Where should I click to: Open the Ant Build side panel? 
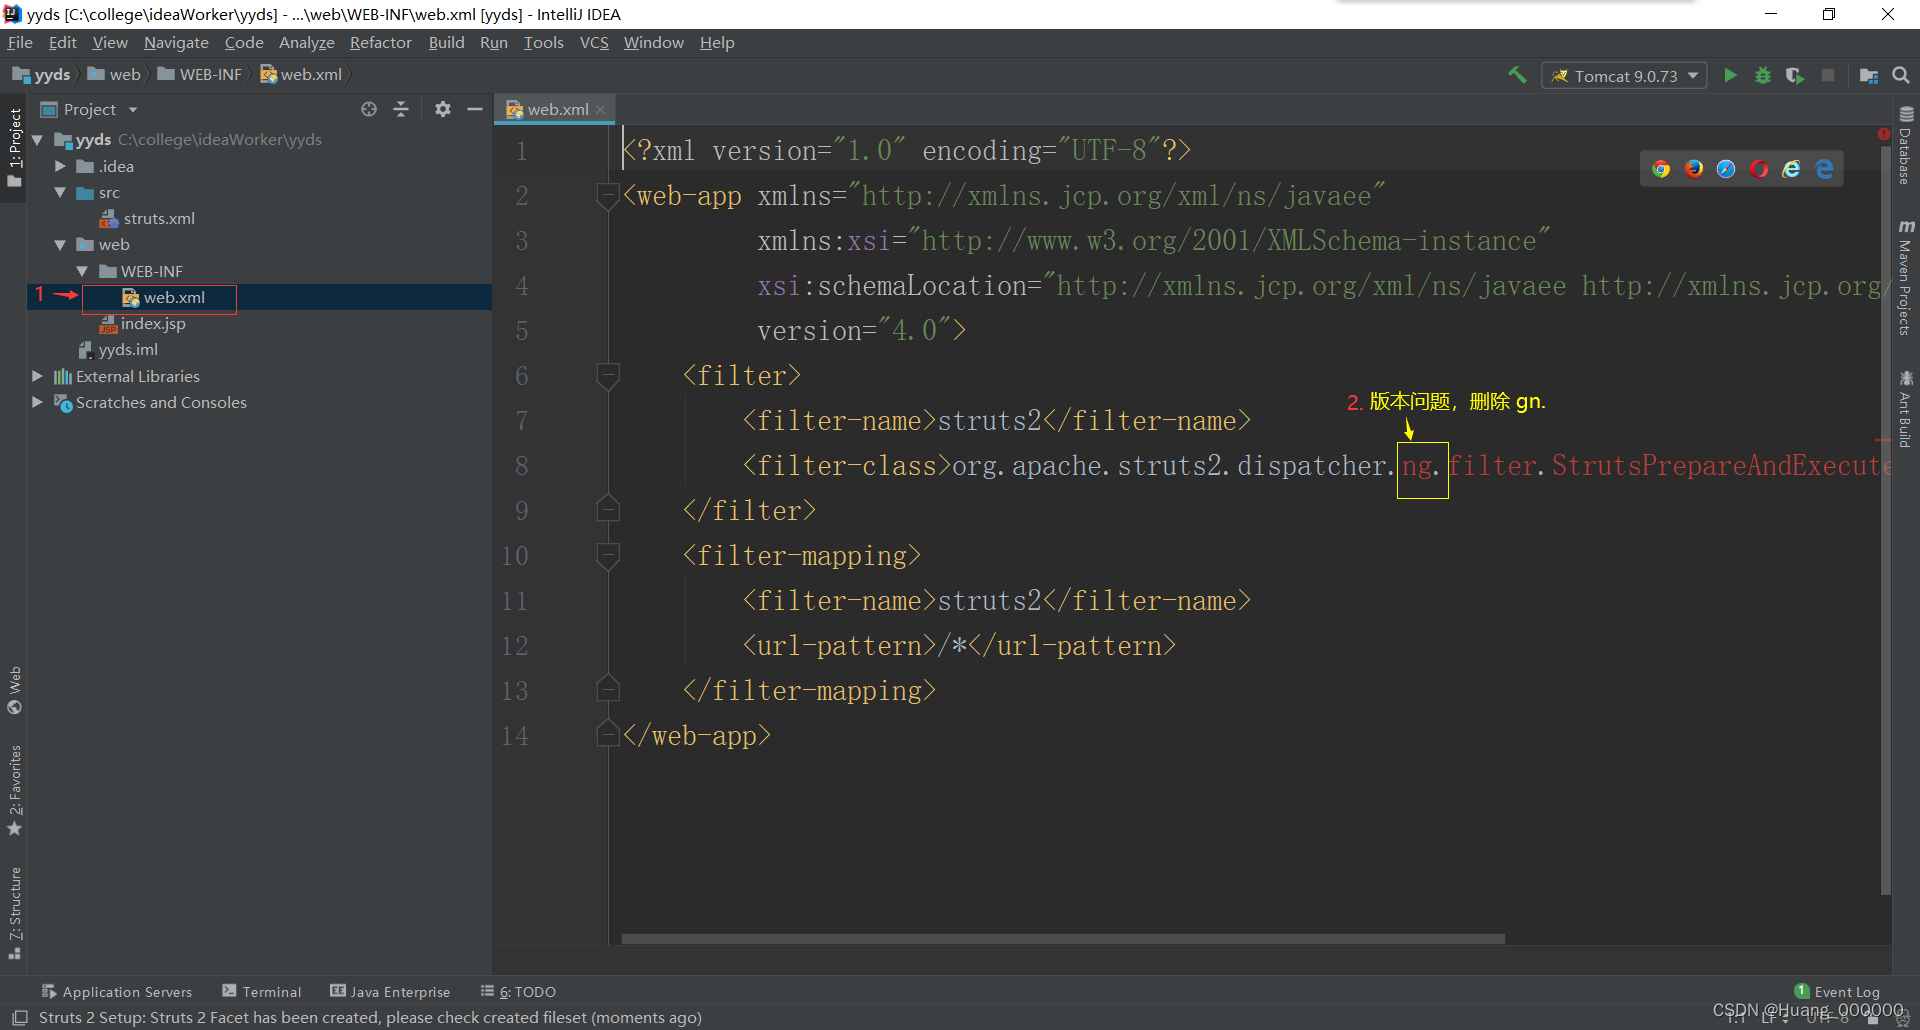pyautogui.click(x=1906, y=408)
